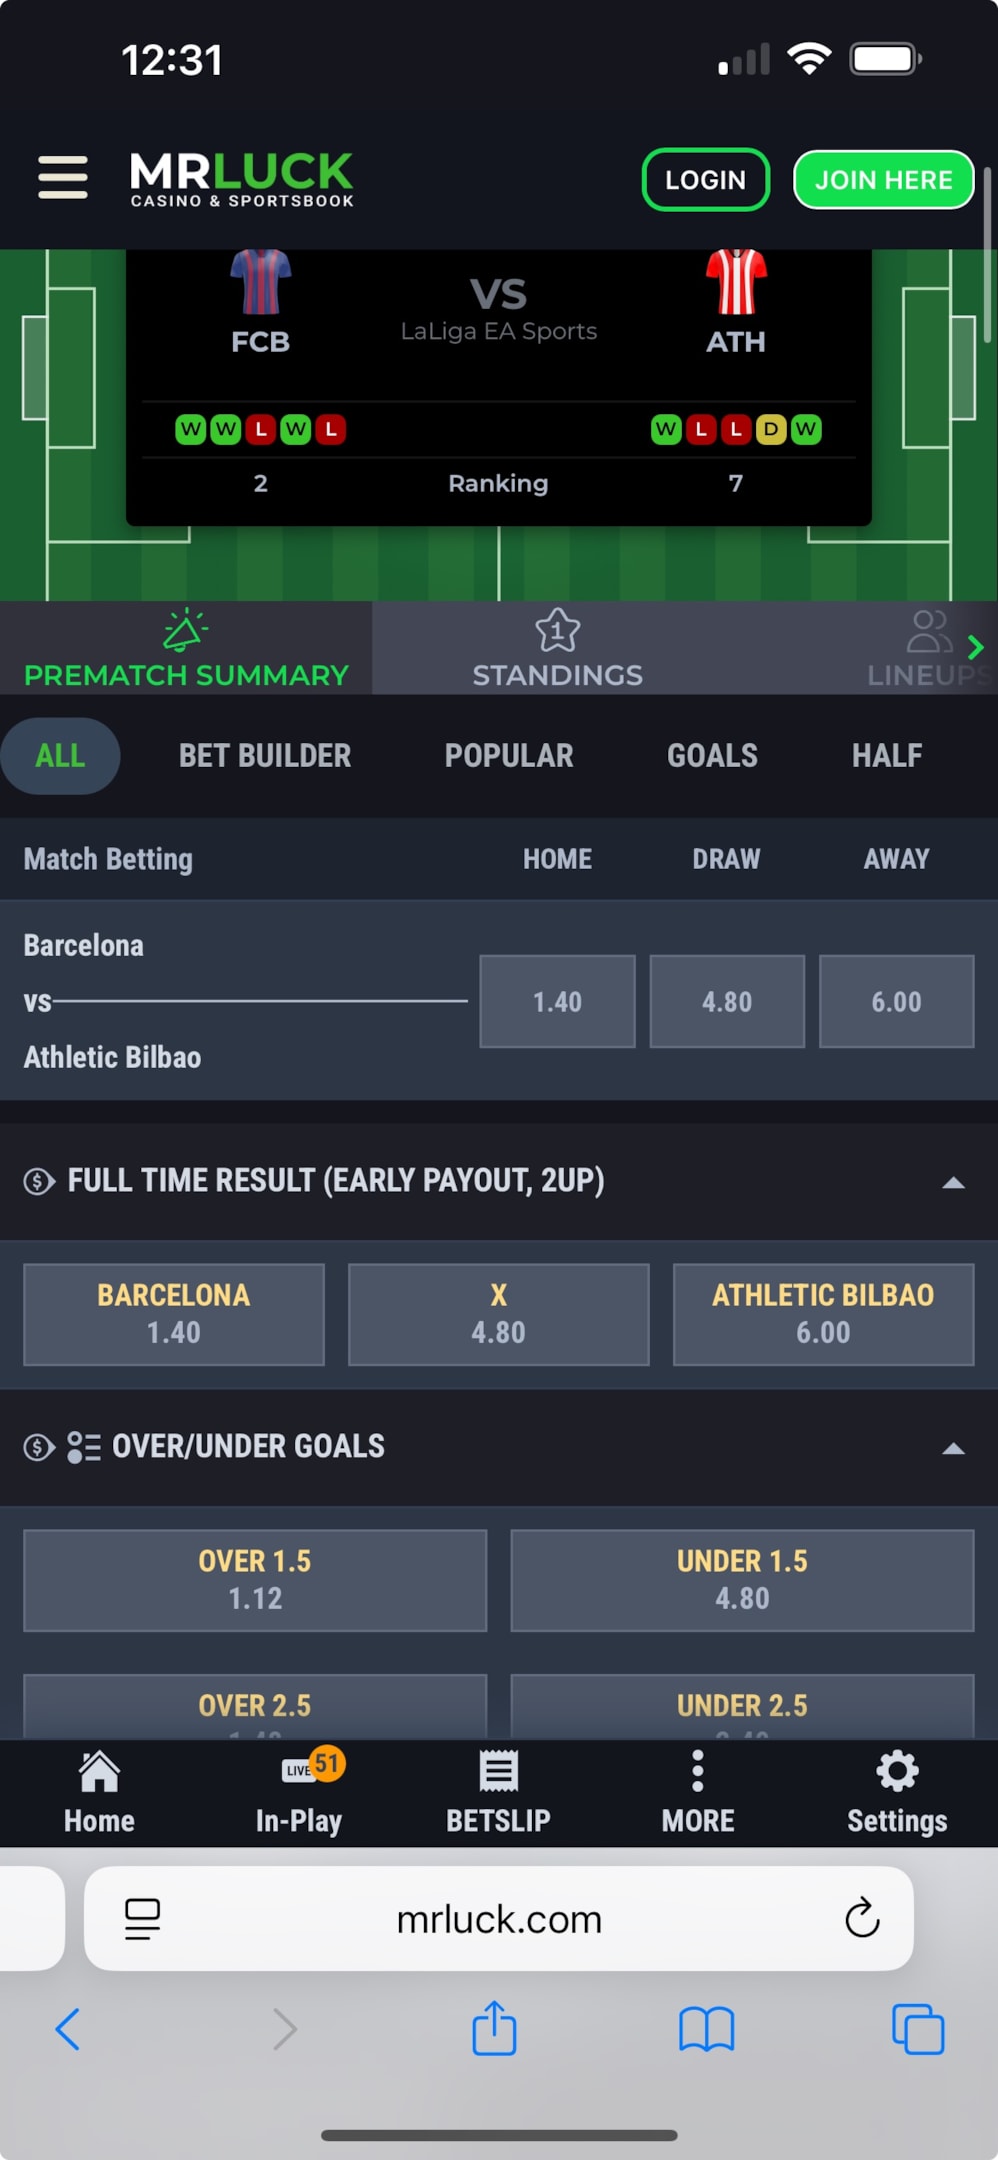998x2160 pixels.
Task: Reload the page in Safari
Action: pyautogui.click(x=861, y=1918)
